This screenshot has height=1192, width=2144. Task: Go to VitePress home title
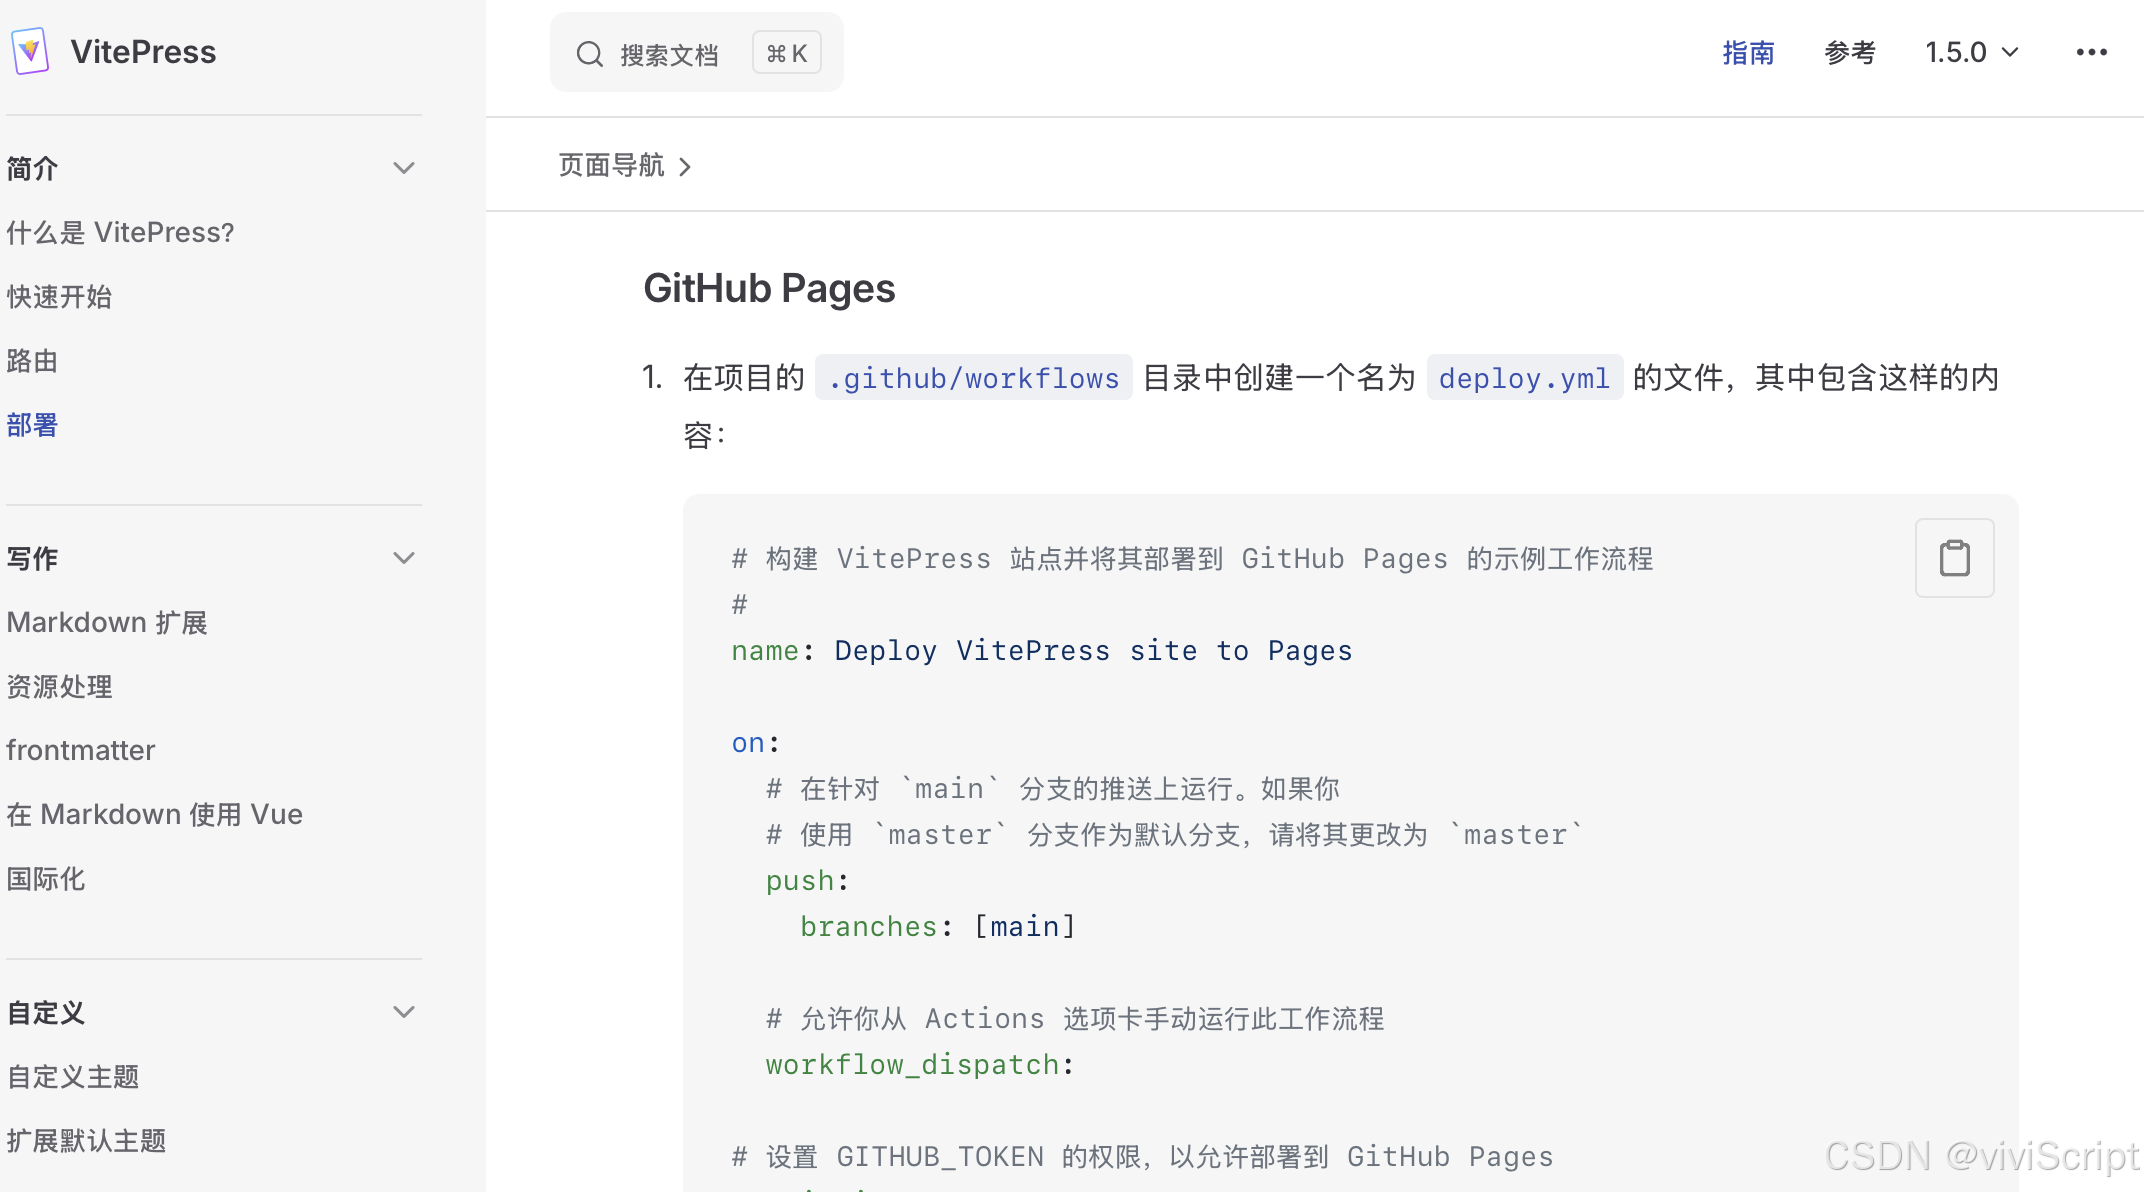point(143,52)
